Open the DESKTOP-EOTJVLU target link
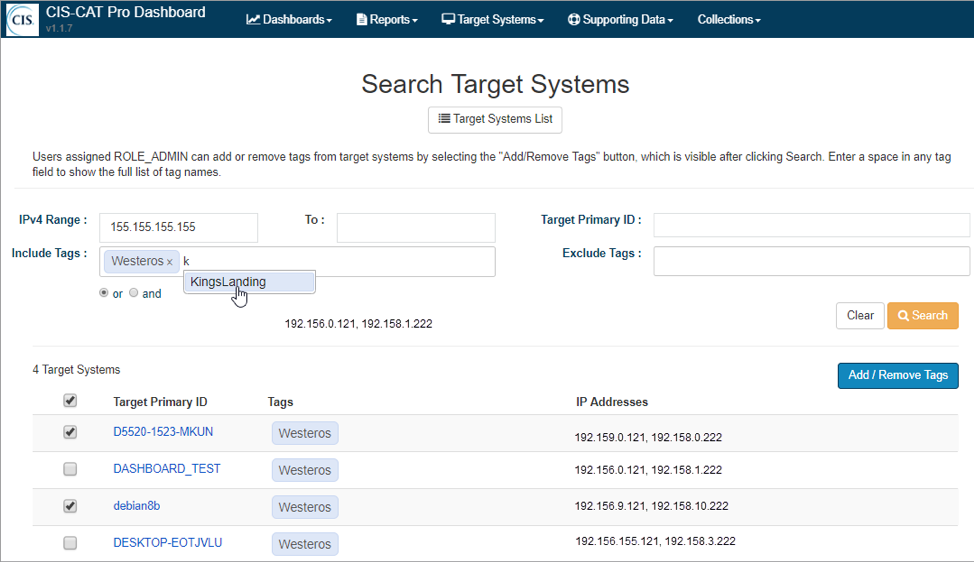Image resolution: width=974 pixels, height=562 pixels. [168, 543]
